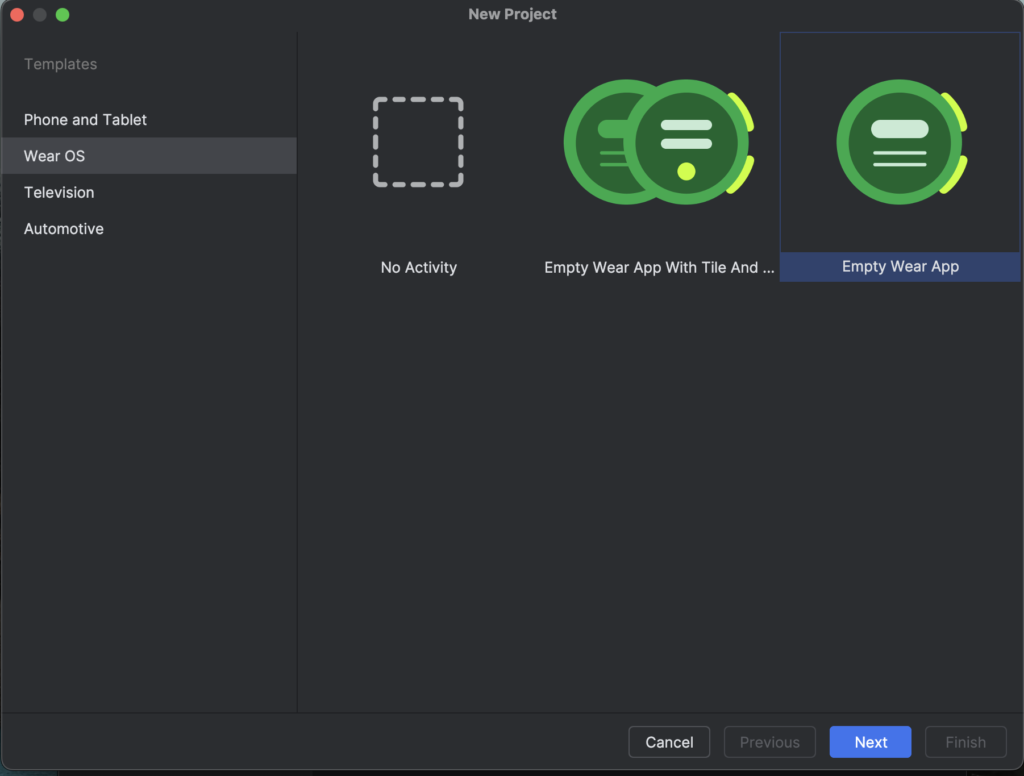Click the Empty Wear App watch icon

(900, 142)
